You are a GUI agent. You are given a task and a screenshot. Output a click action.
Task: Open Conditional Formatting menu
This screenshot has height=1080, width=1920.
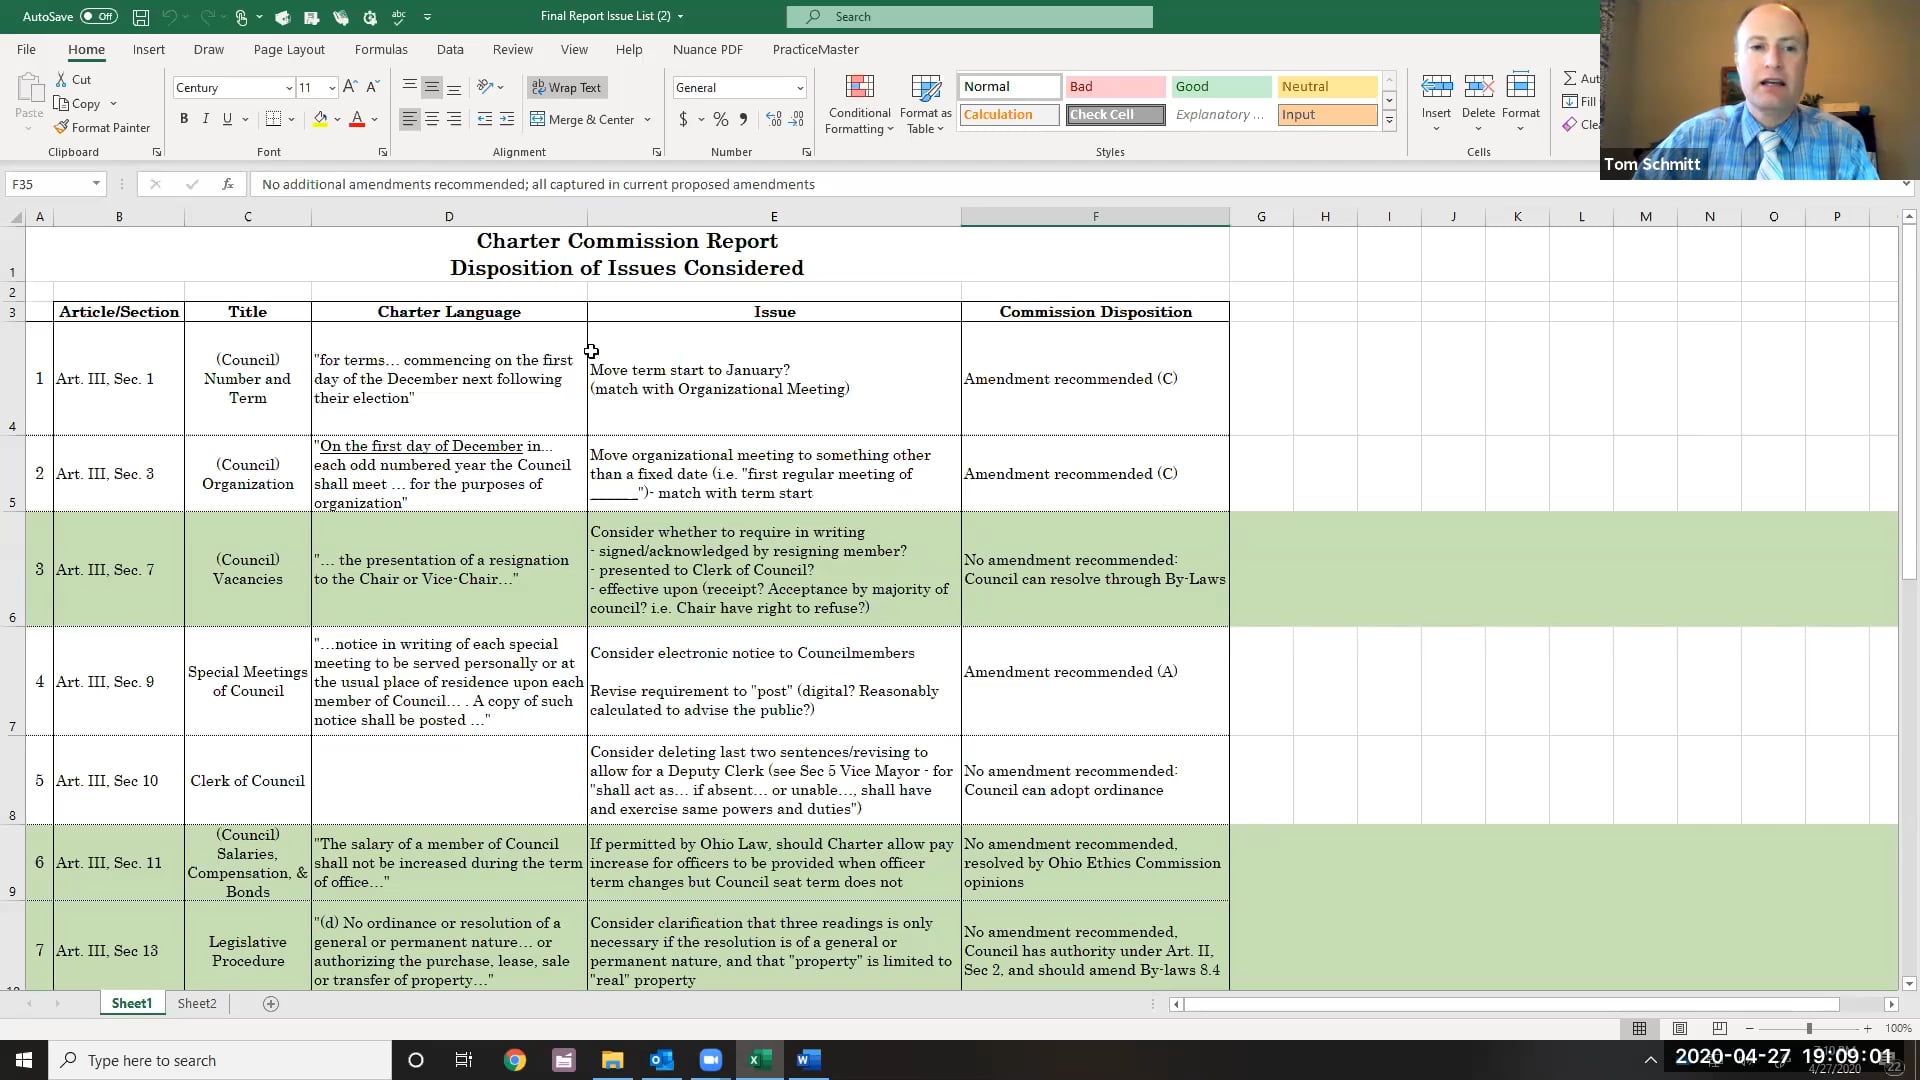click(x=860, y=104)
